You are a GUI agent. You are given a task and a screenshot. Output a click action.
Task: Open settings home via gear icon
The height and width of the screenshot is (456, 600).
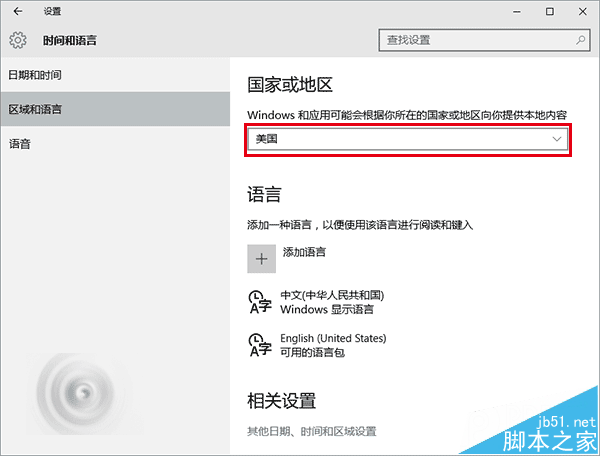(18, 40)
